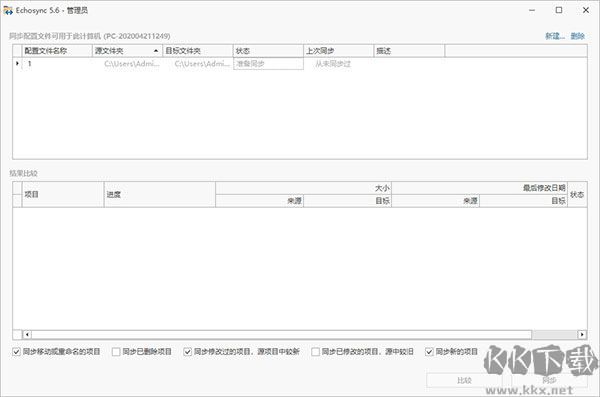Click the 最后修改日期 group header
Screen dimensions: 600x397
(x=479, y=188)
